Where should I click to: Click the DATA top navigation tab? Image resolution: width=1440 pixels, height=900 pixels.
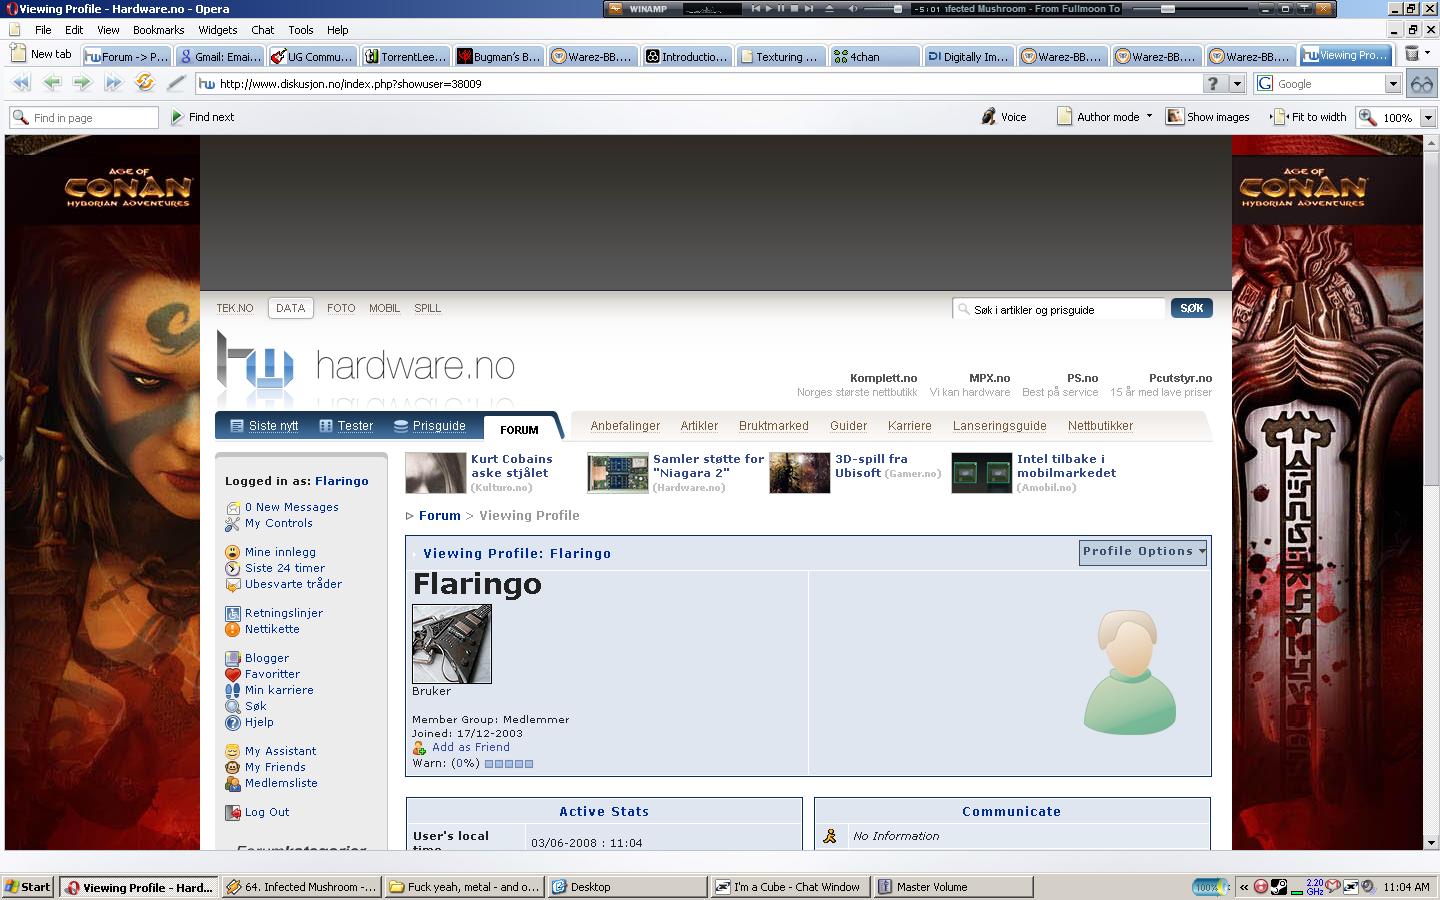coord(290,308)
